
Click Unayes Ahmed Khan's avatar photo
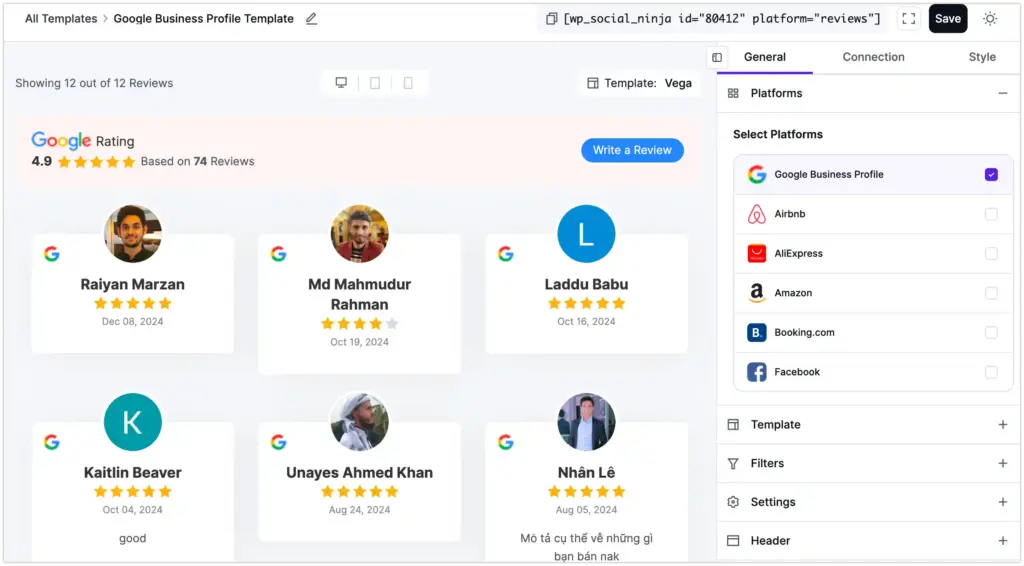pos(359,422)
